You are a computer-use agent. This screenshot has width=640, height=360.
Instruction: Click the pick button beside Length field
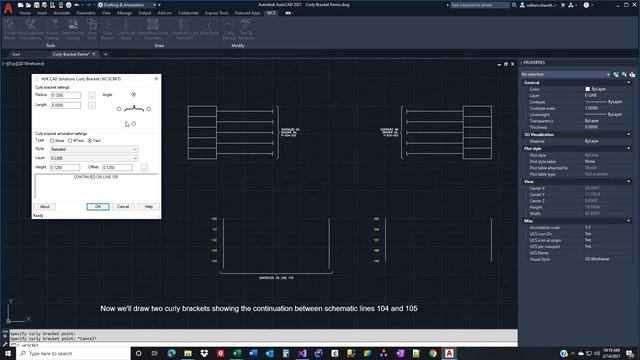click(x=92, y=105)
